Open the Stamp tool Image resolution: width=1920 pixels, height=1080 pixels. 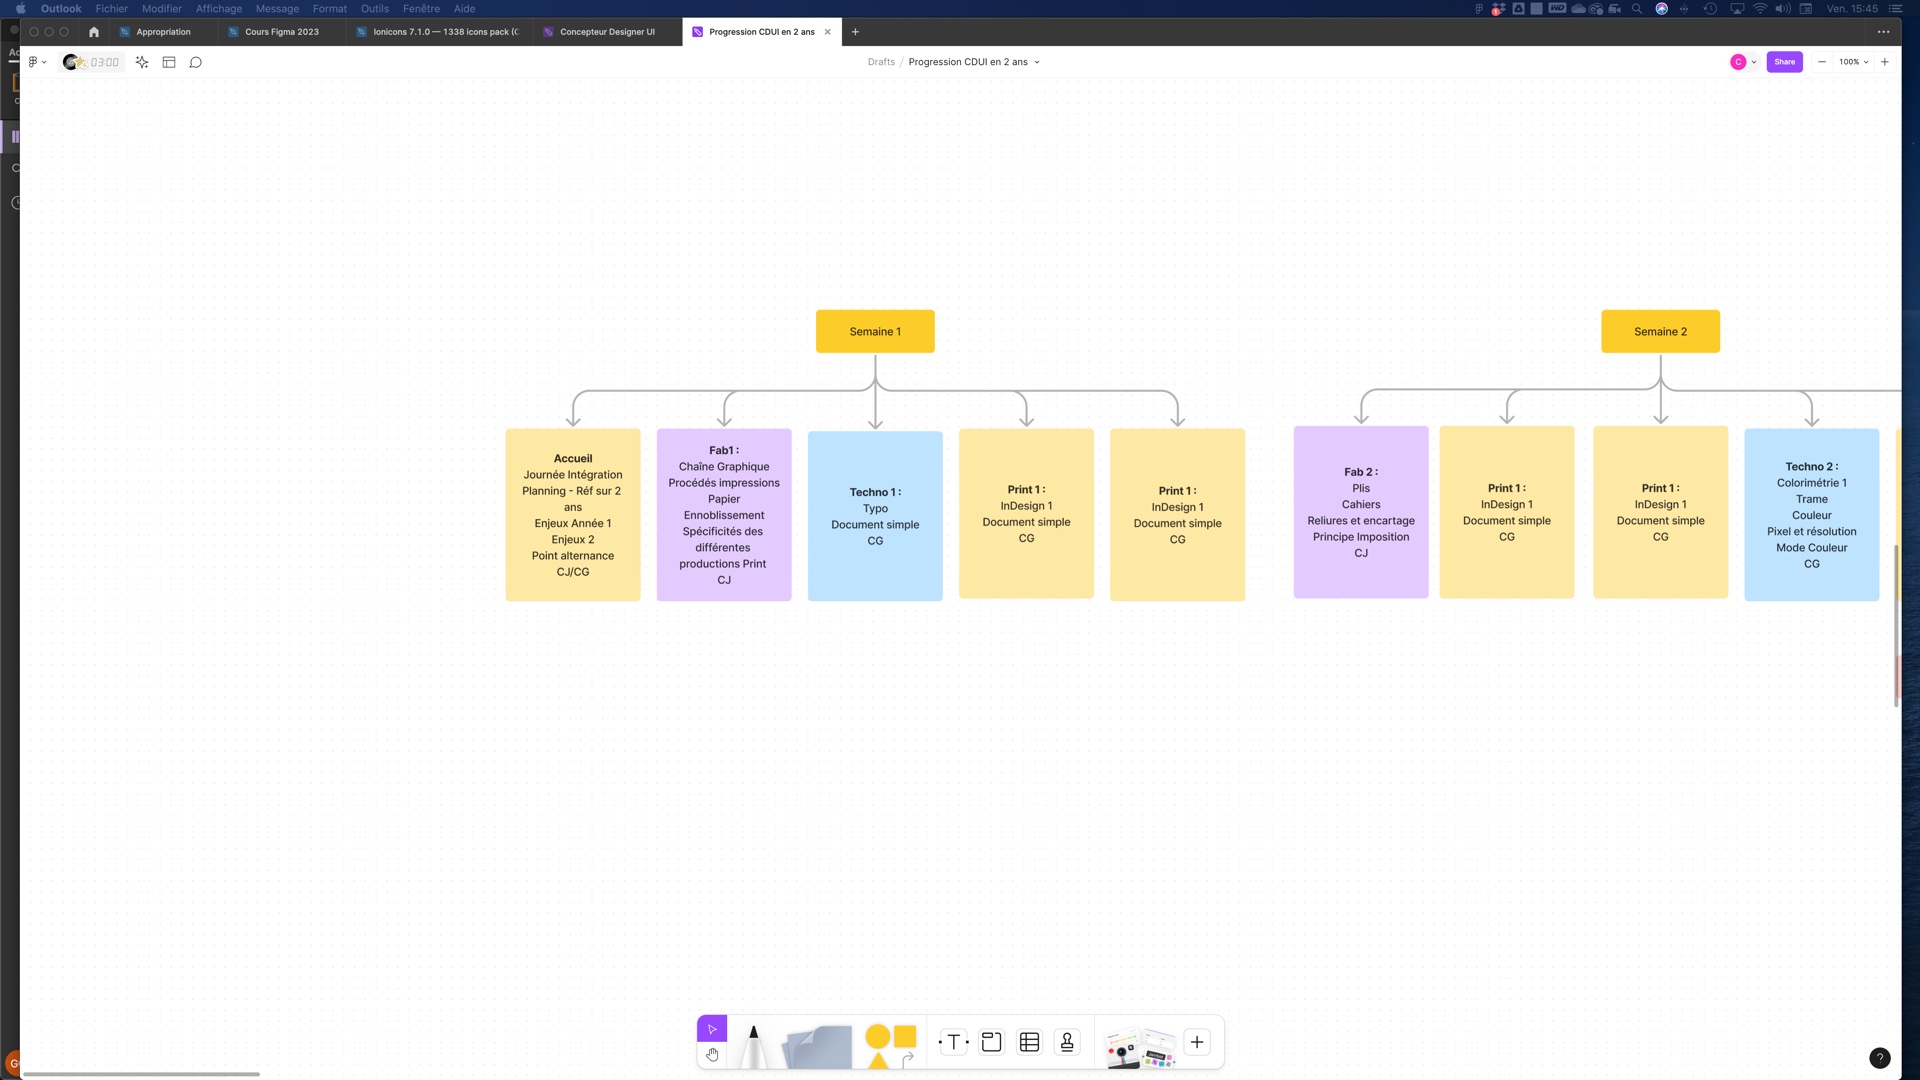pos(1067,1042)
